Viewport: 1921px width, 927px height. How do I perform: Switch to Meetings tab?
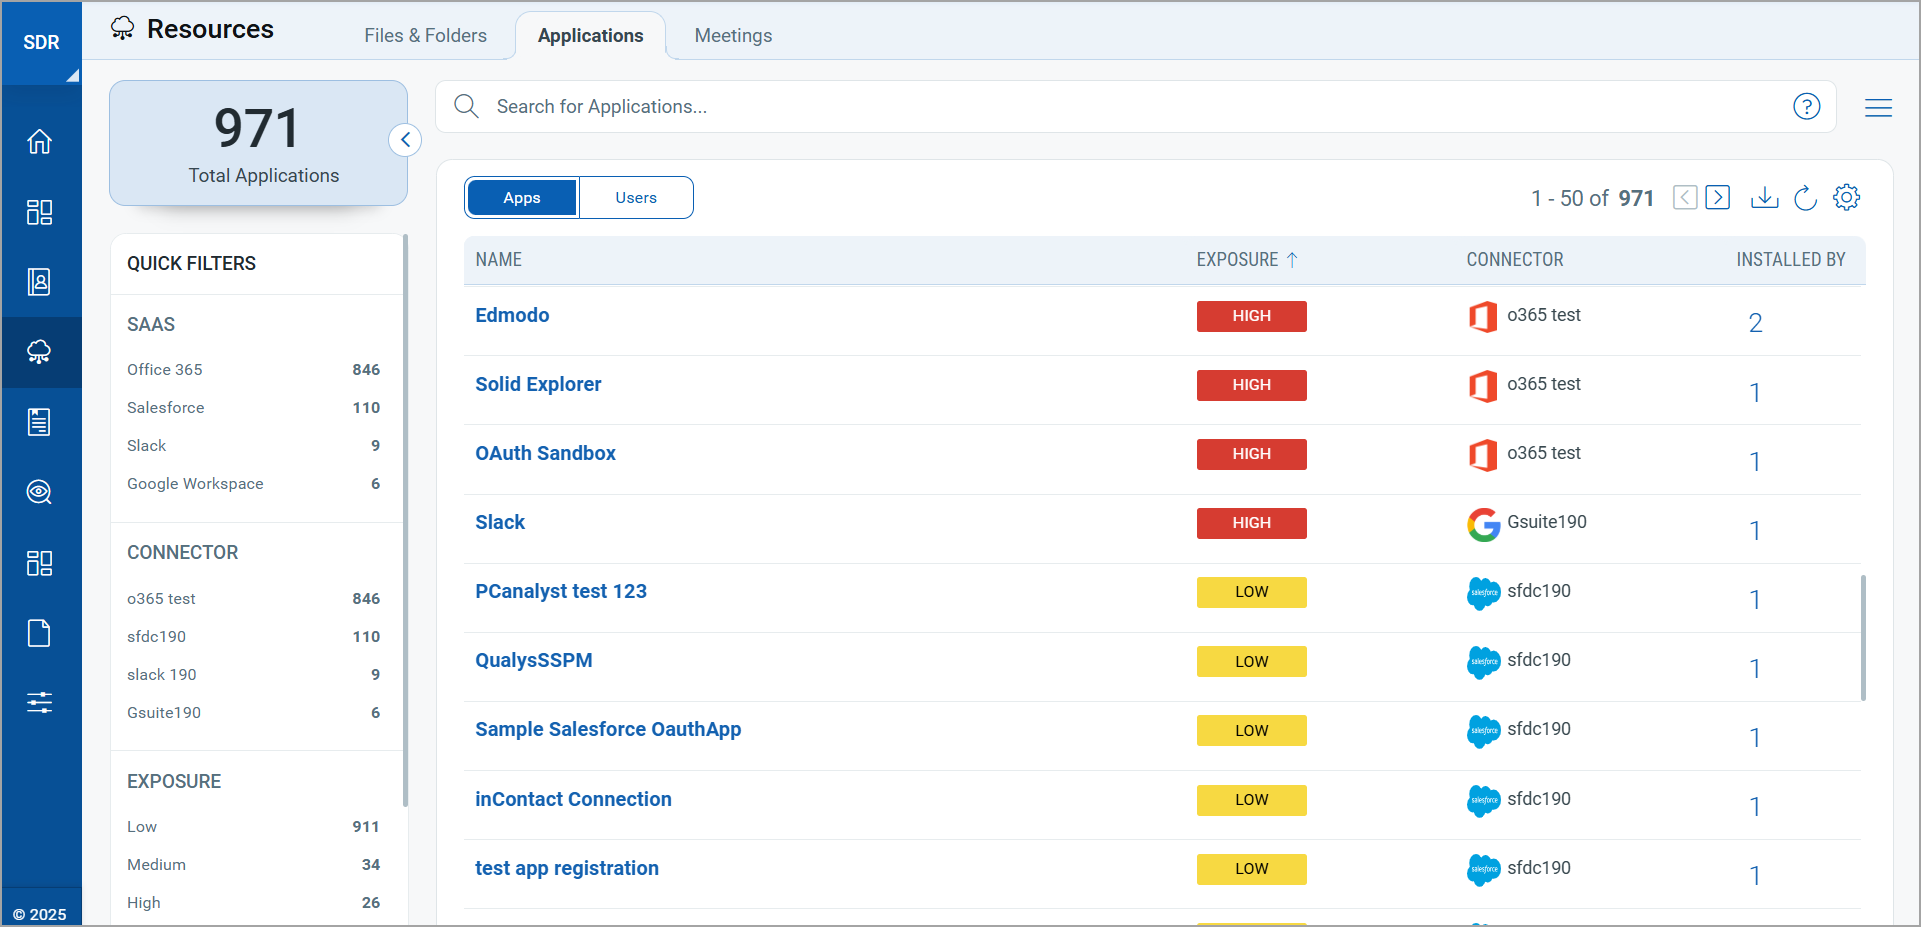pyautogui.click(x=733, y=36)
